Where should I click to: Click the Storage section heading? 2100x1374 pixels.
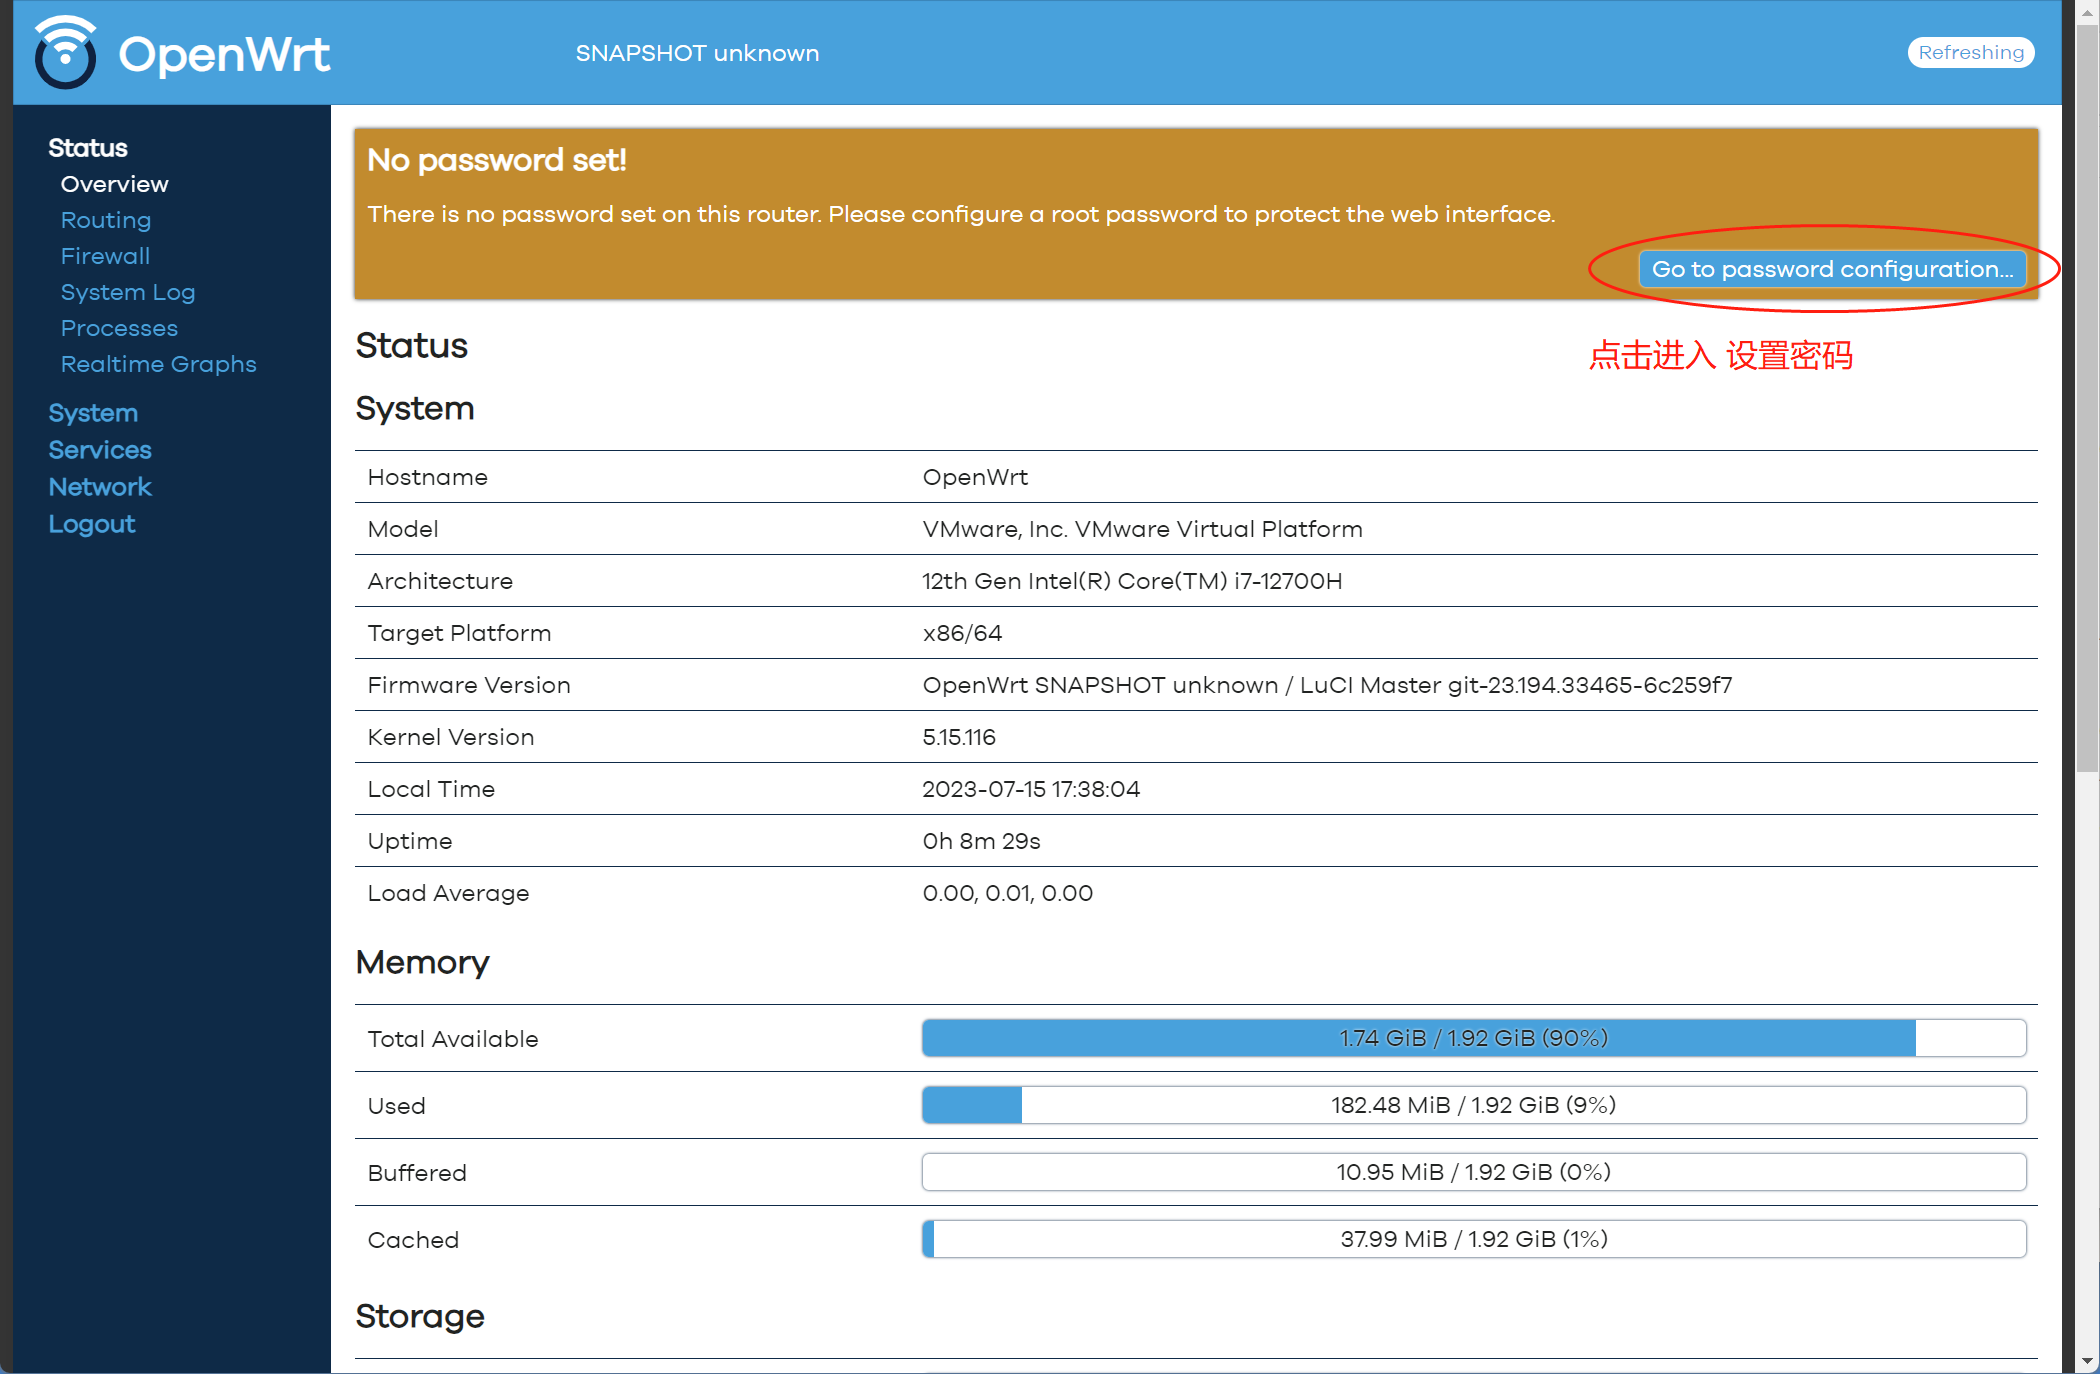pyautogui.click(x=420, y=1316)
